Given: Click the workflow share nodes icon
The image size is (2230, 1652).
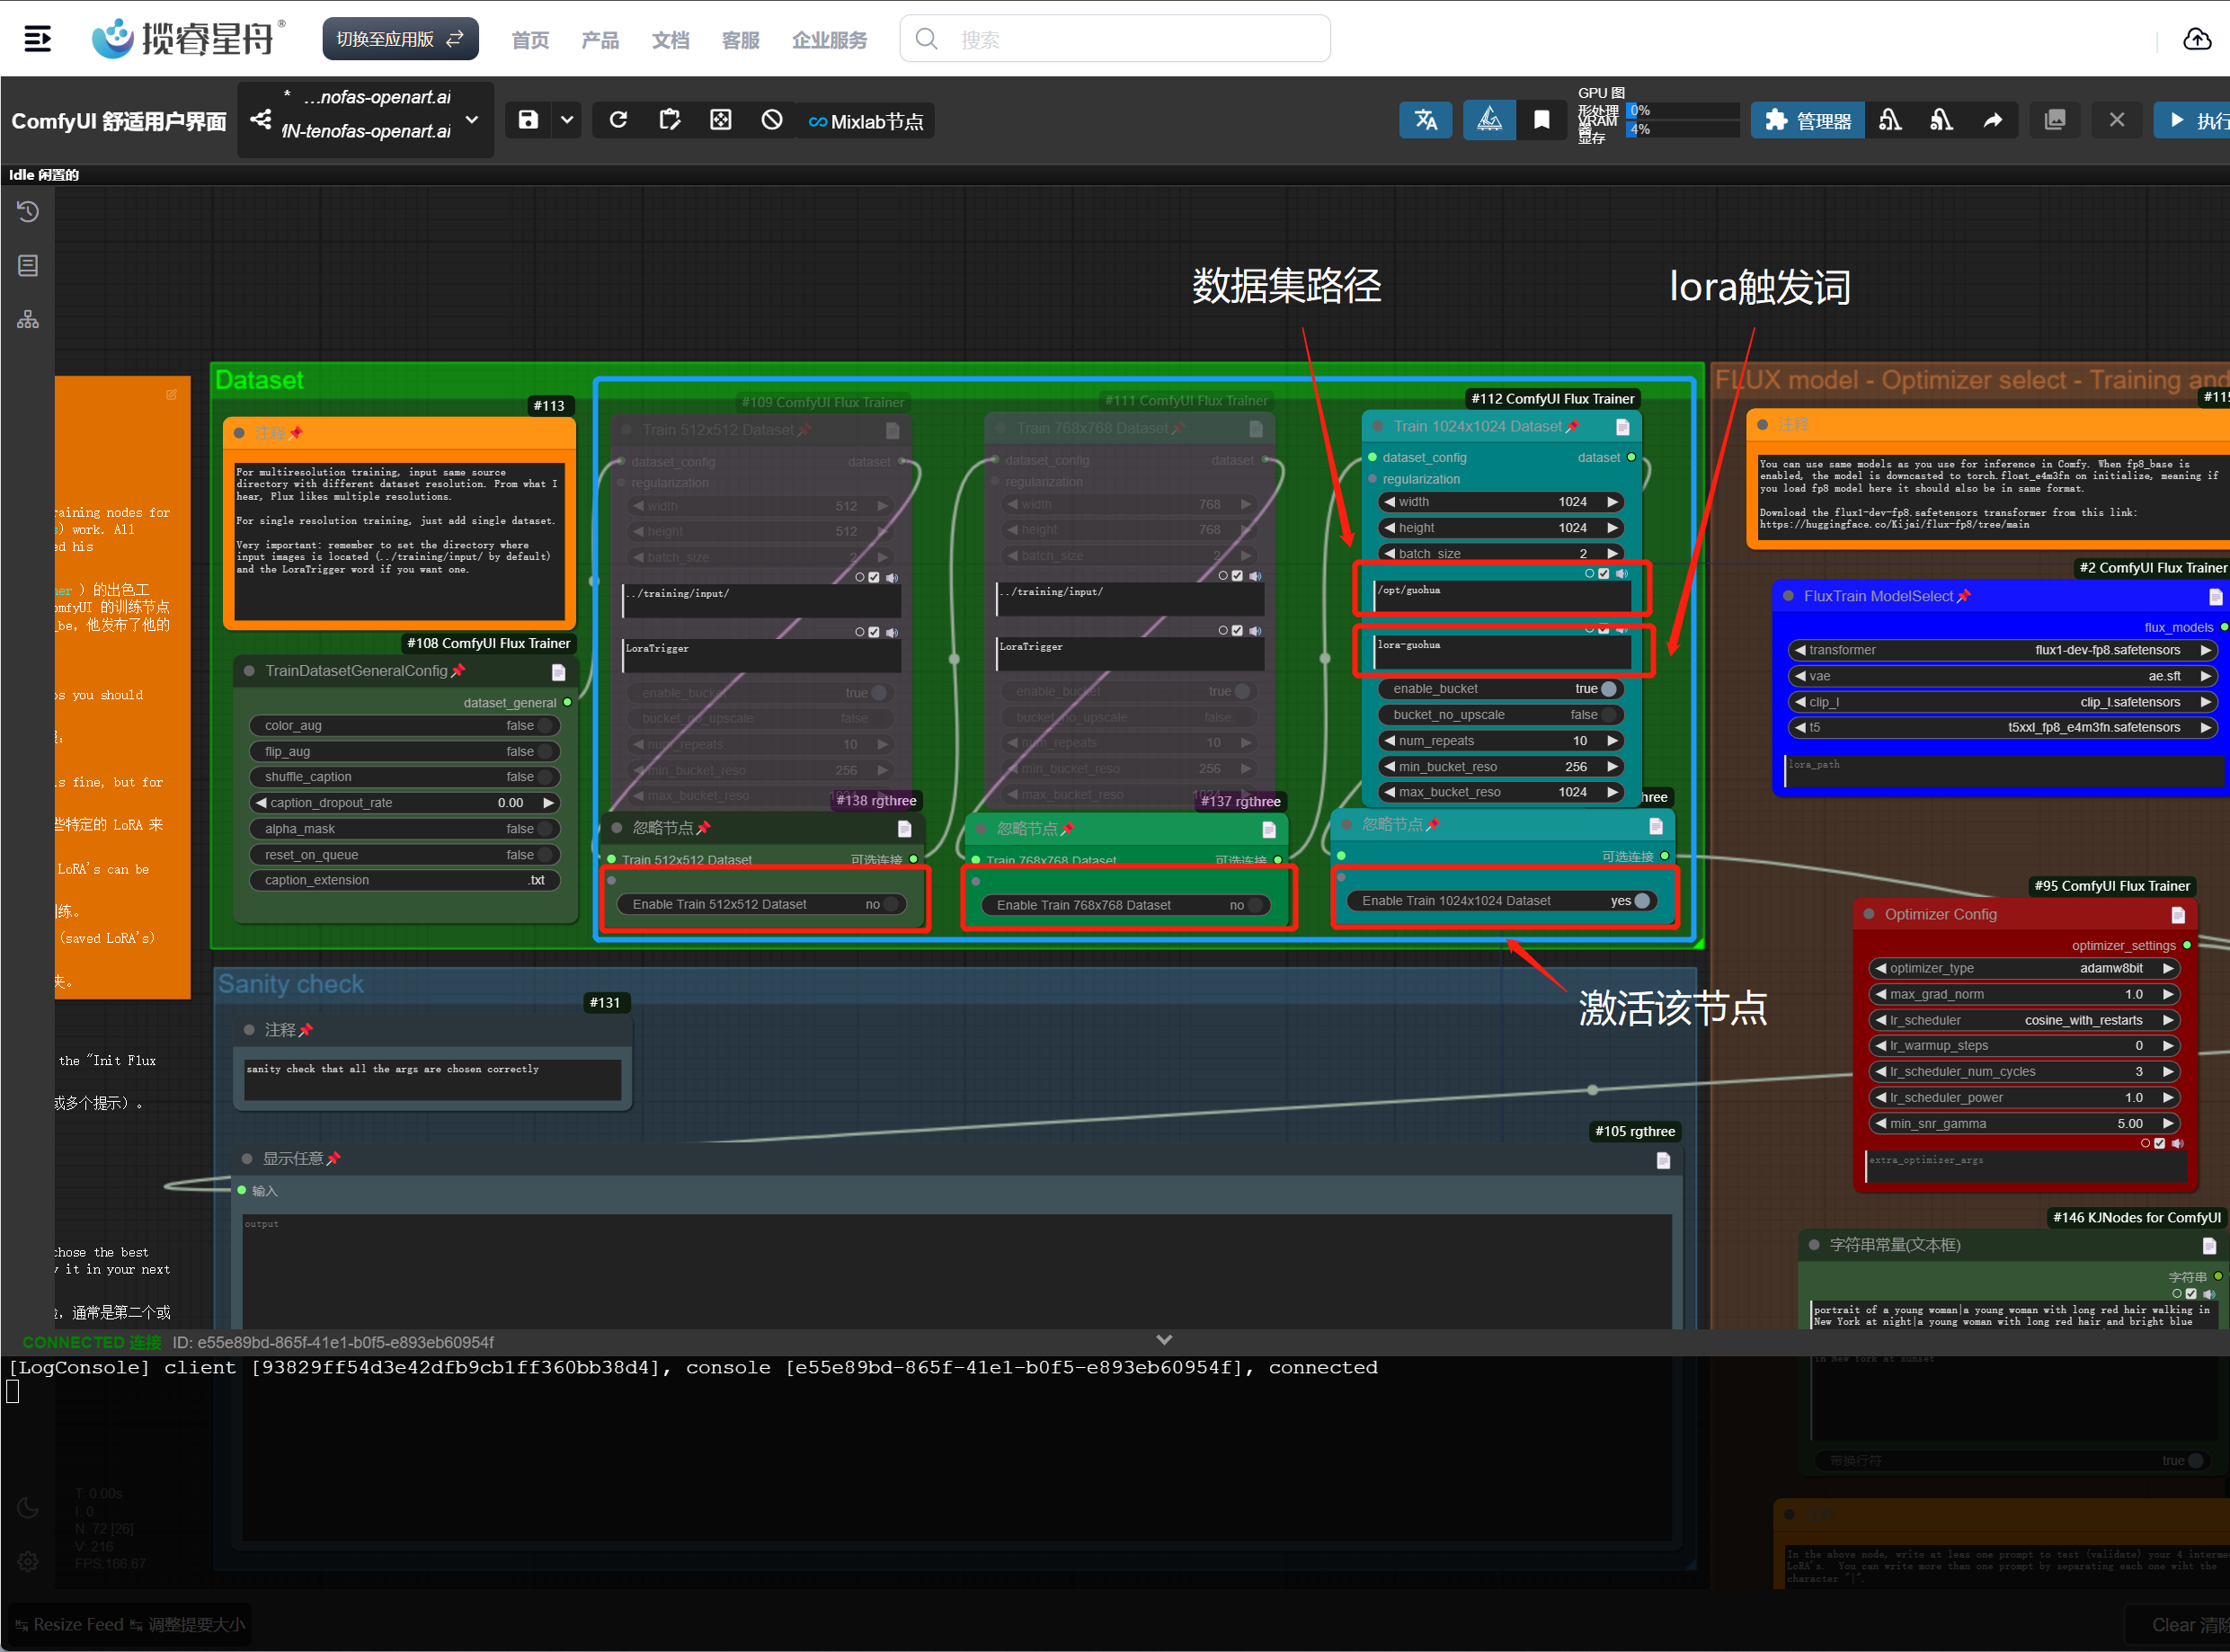Looking at the screenshot, I should 260,120.
